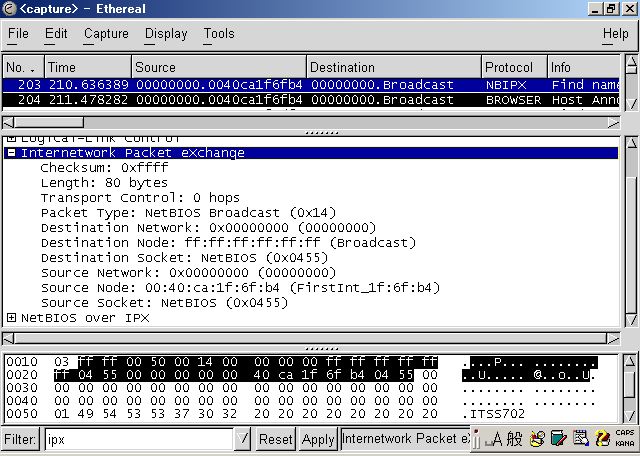Open the IME help question mark icon

602,439
